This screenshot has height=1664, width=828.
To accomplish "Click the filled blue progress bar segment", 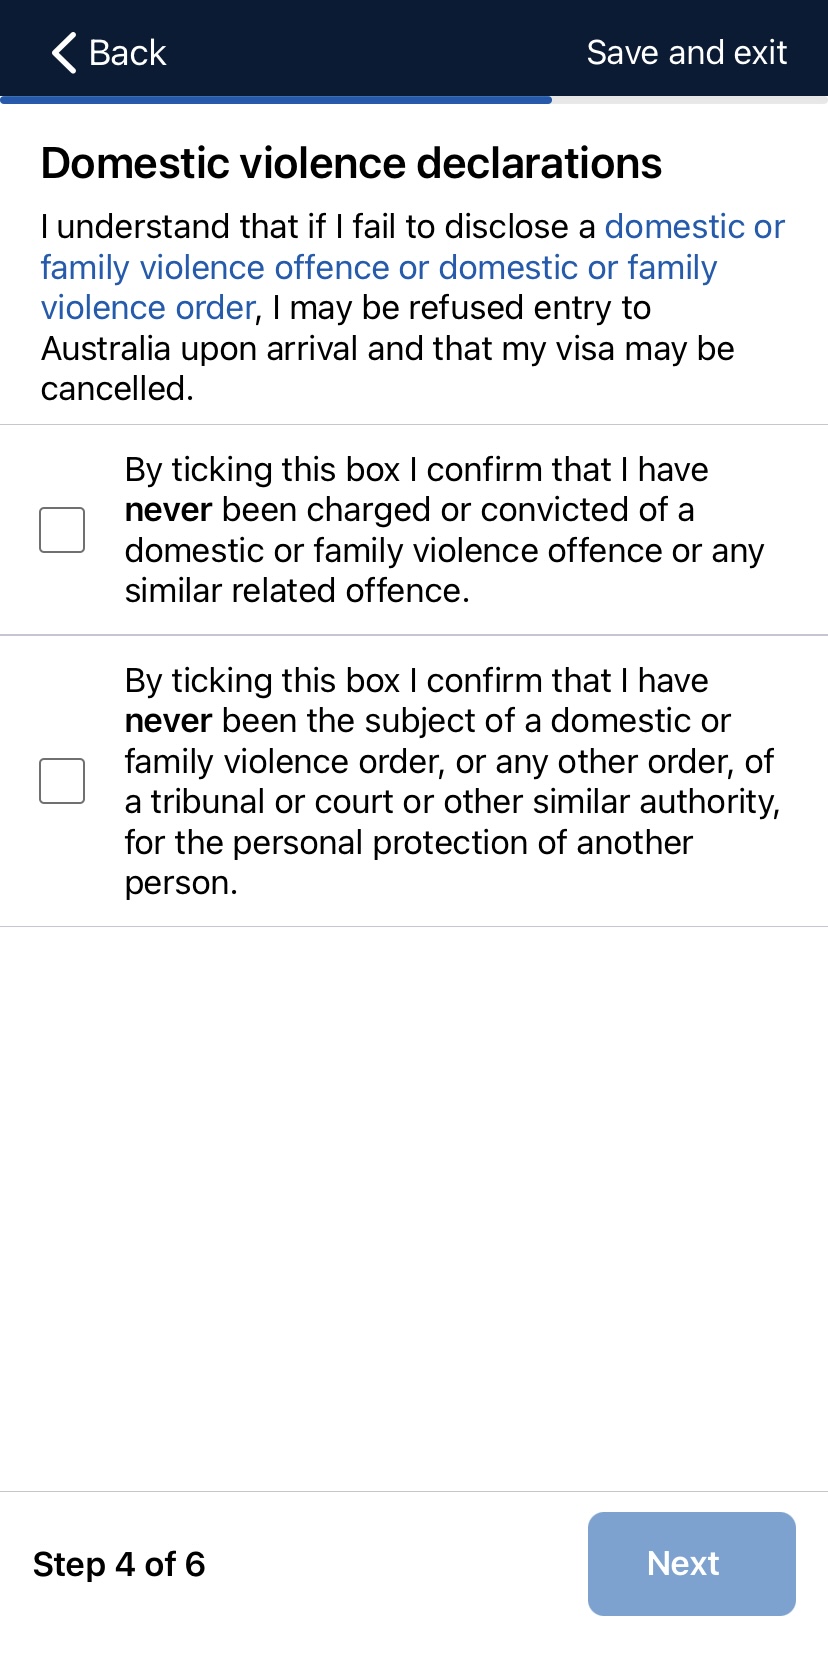I will (x=276, y=100).
